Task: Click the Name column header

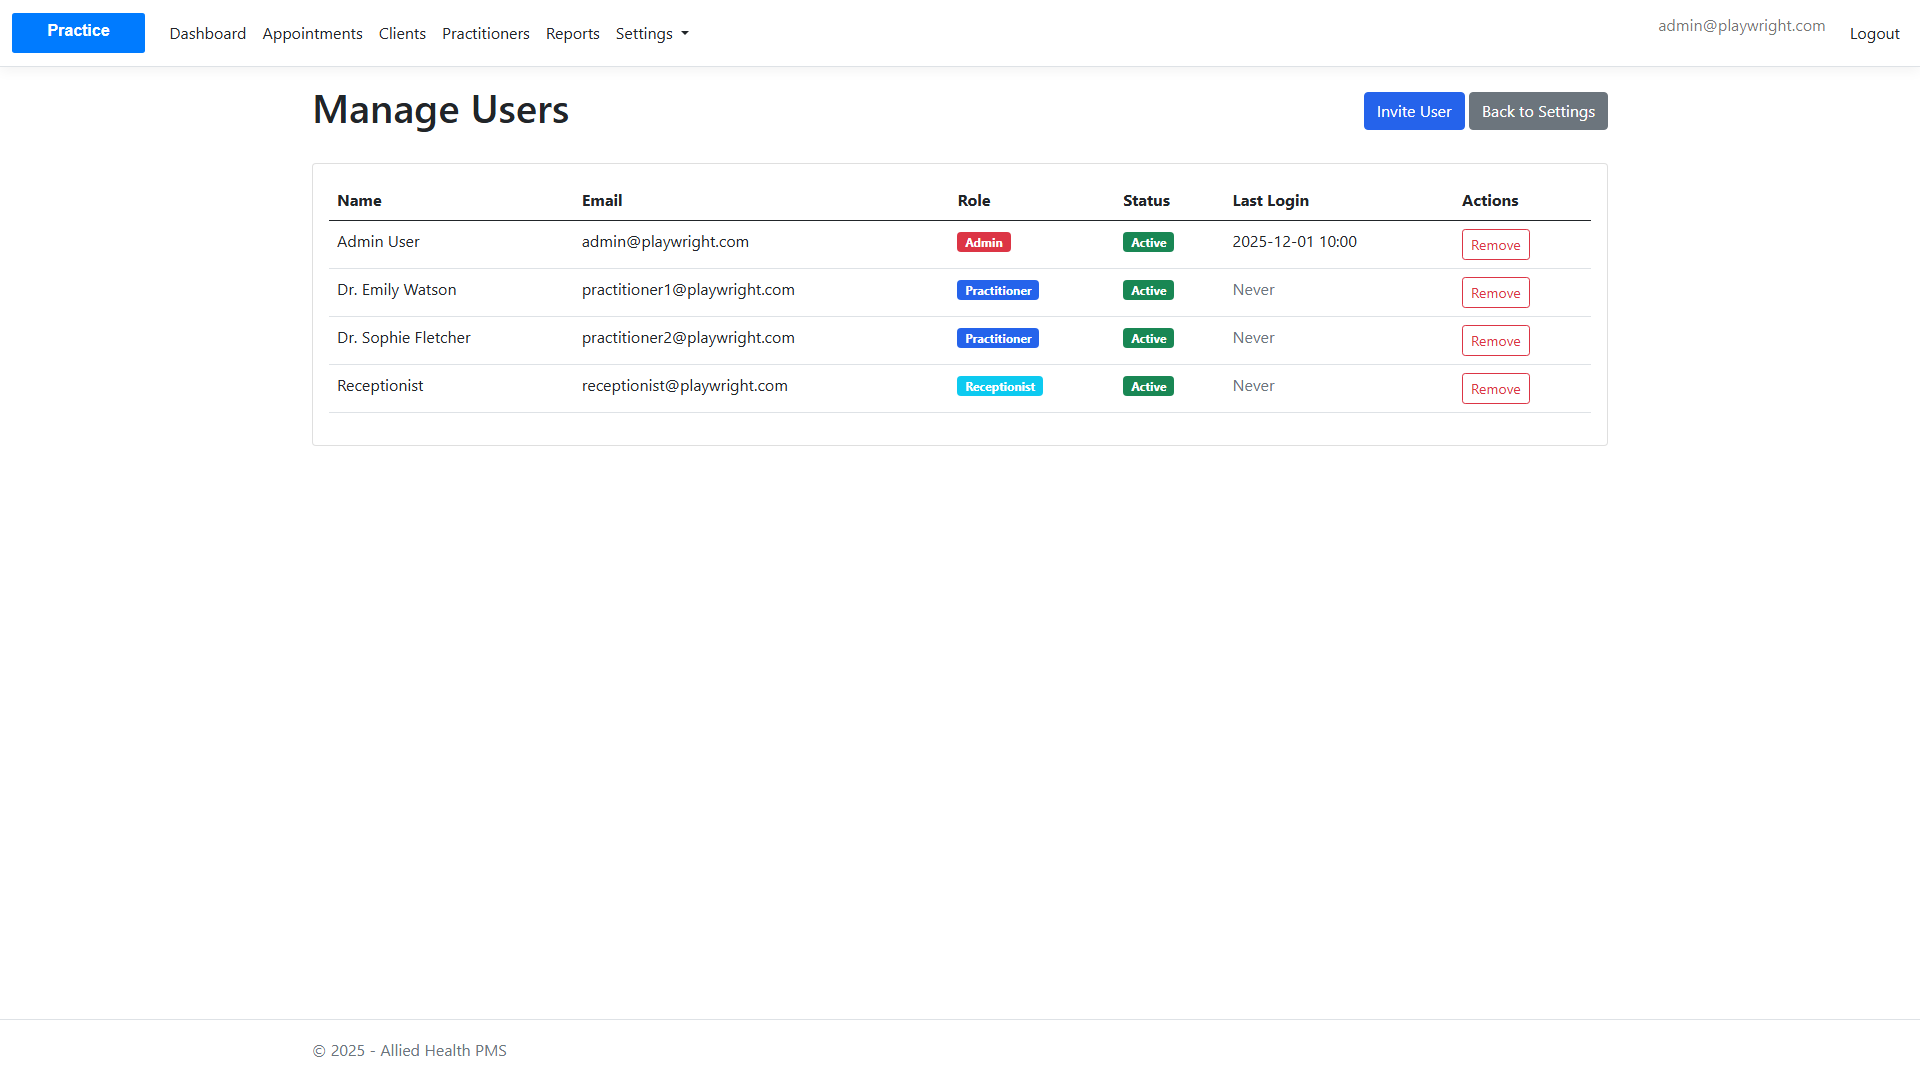Action: 359,201
